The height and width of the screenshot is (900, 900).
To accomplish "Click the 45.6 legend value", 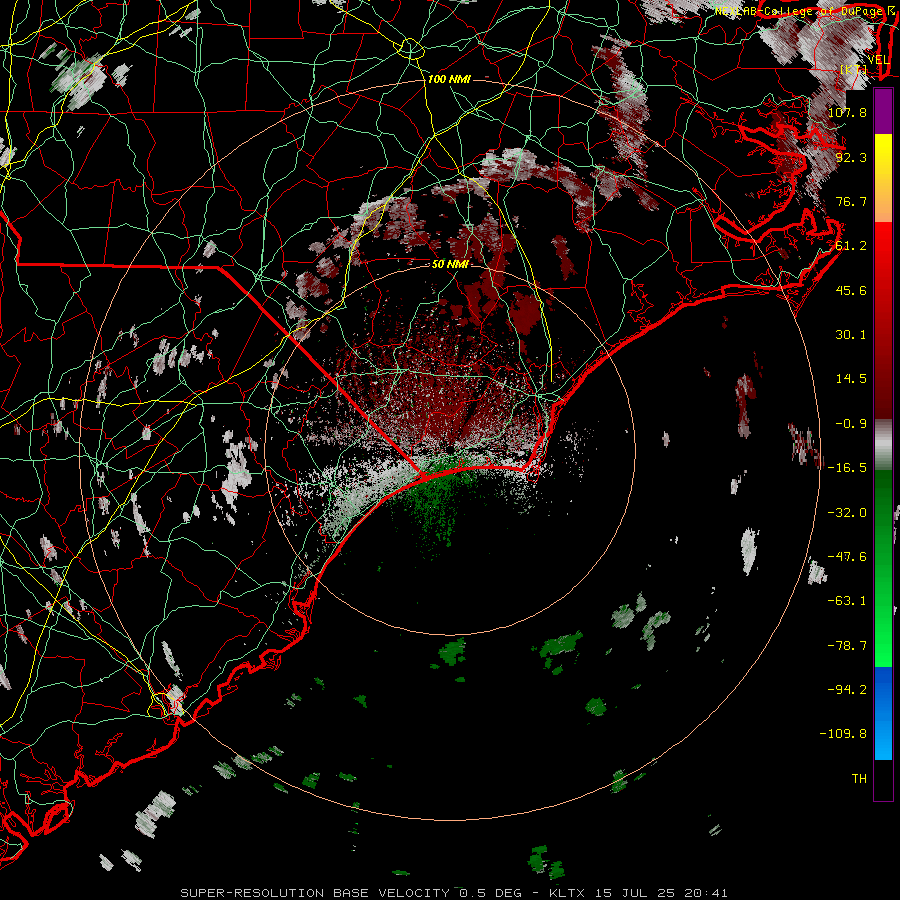I will 851,290.
